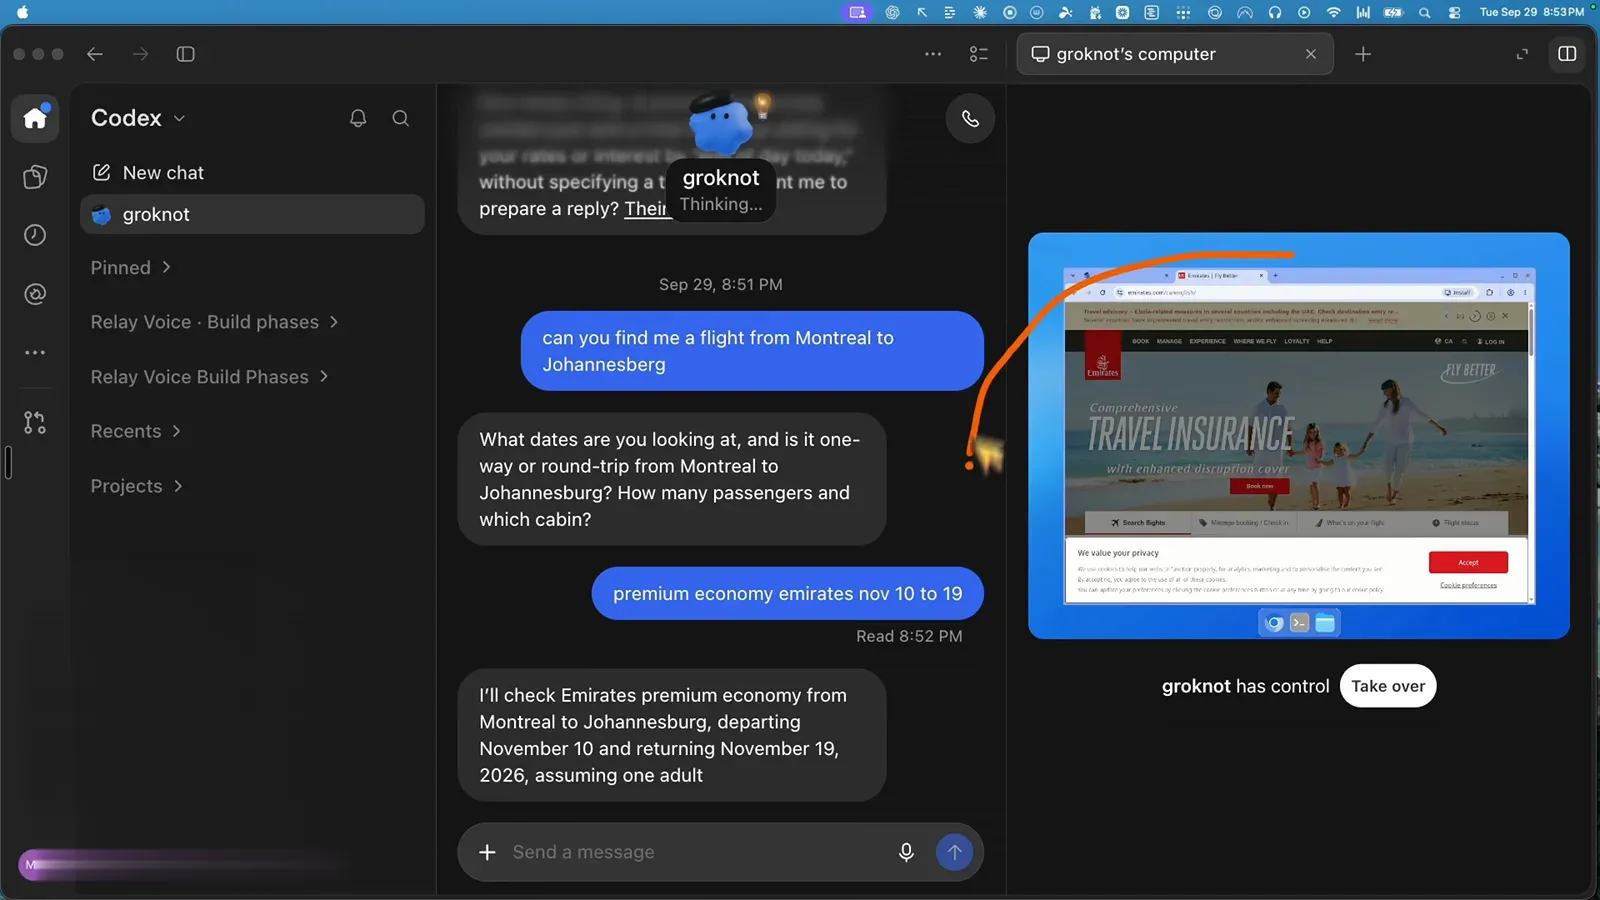Screen dimensions: 1600x900
Task: Click the battery icon in menu bar
Action: [1393, 12]
